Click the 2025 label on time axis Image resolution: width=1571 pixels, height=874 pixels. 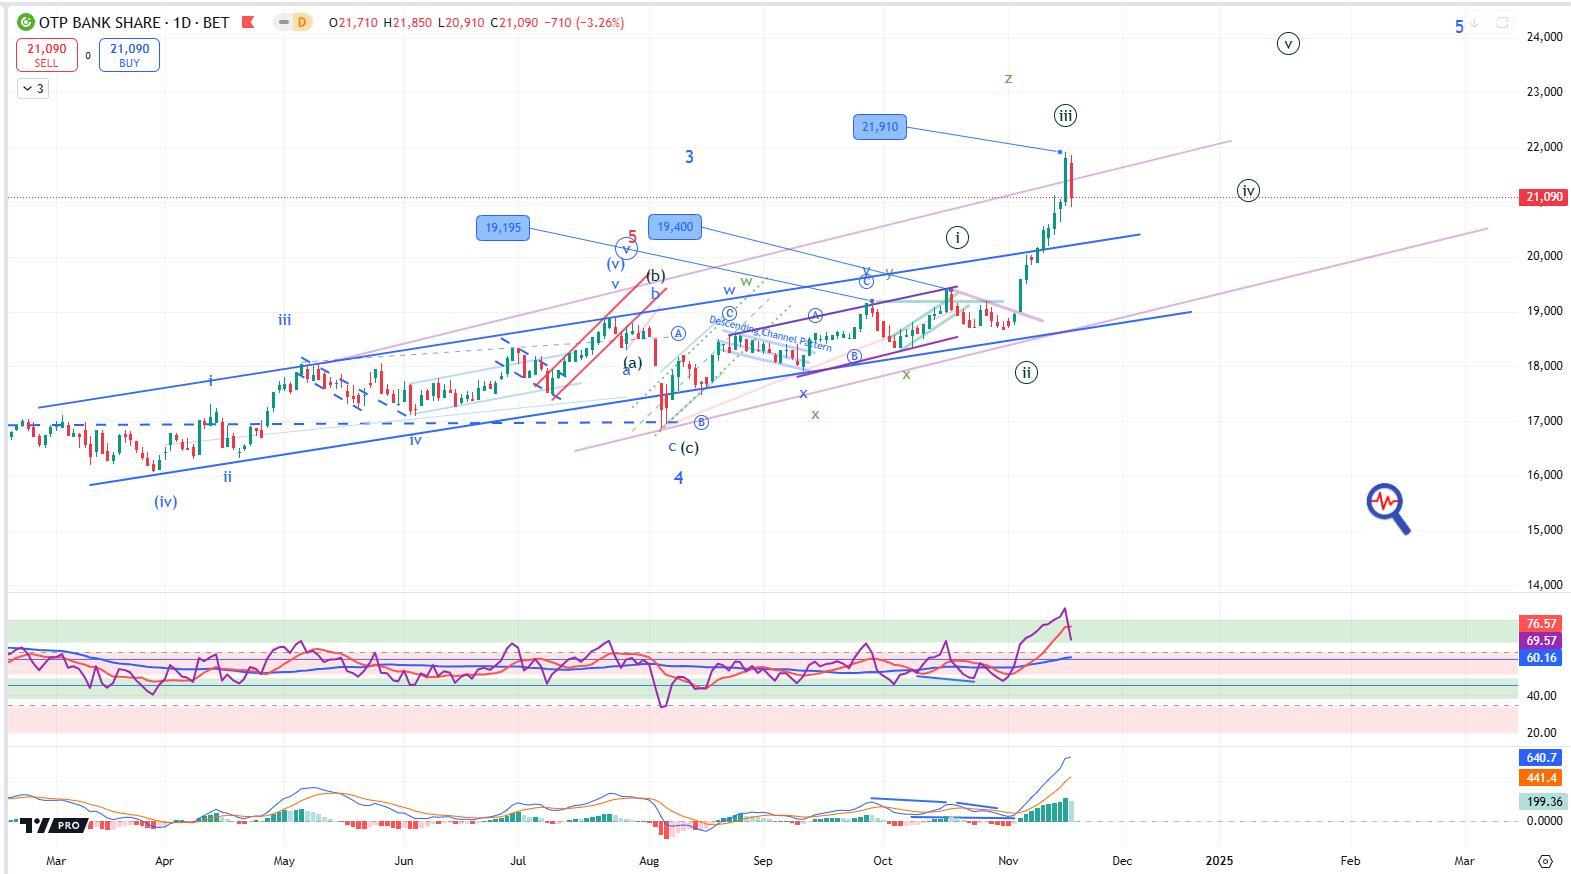point(1219,860)
